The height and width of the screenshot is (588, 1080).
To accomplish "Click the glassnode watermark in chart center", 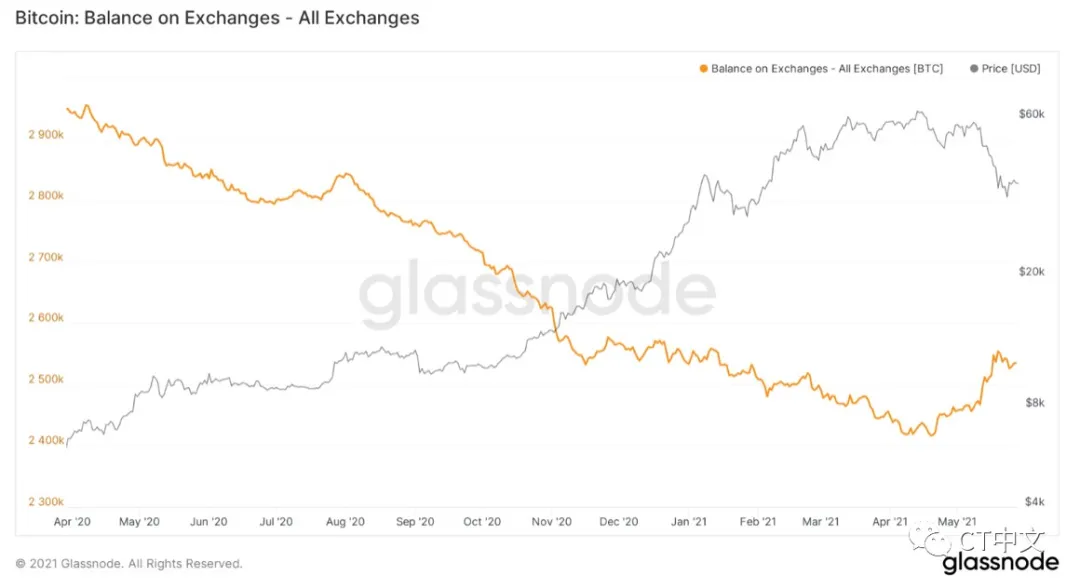I will tap(537, 295).
